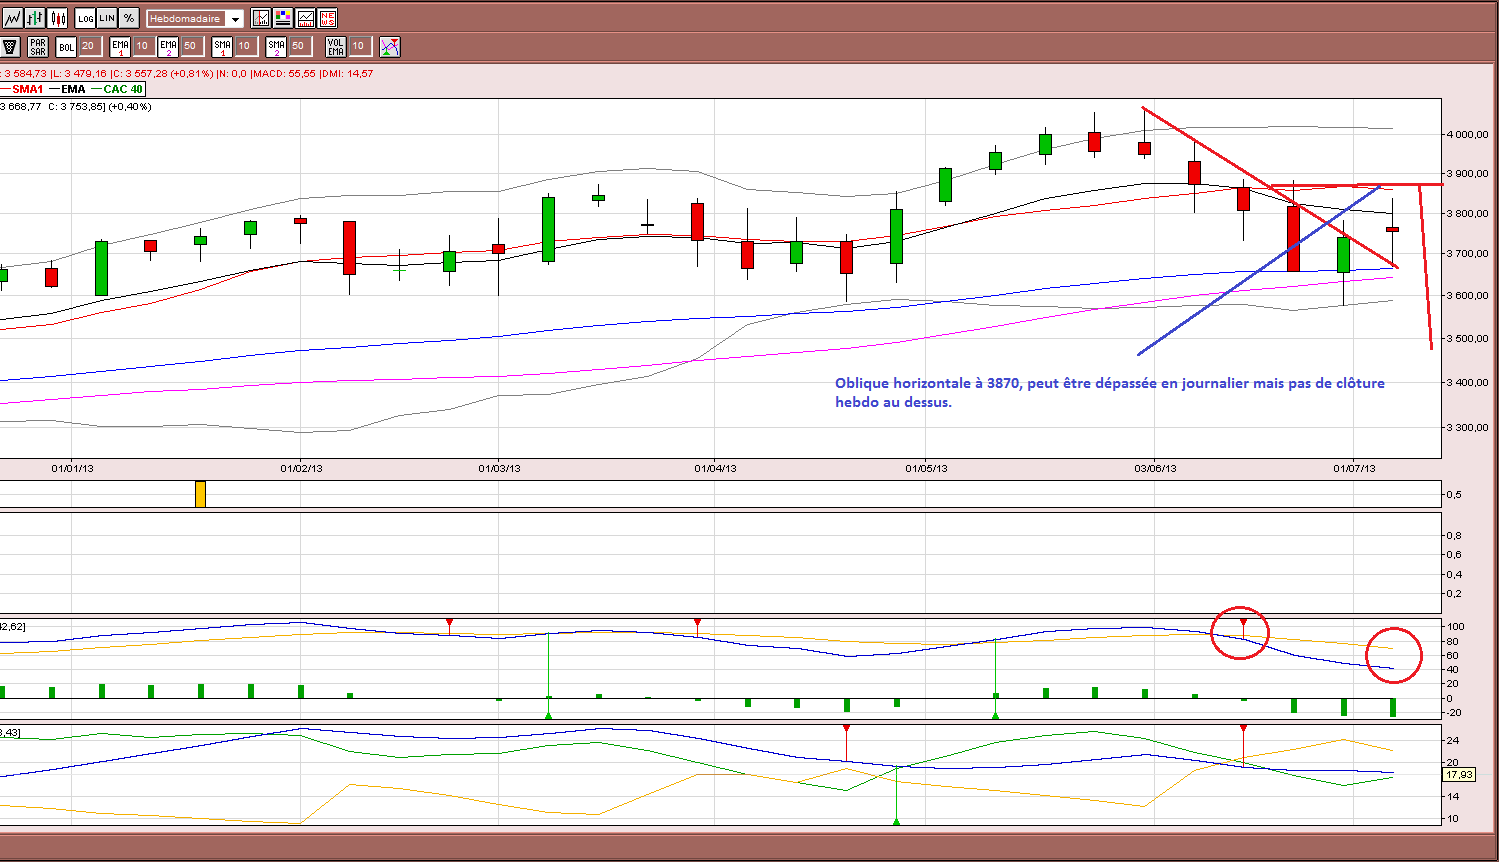Viewport: 1500px width, 863px height.
Task: Toggle the % percentage scale button
Action: coord(129,18)
